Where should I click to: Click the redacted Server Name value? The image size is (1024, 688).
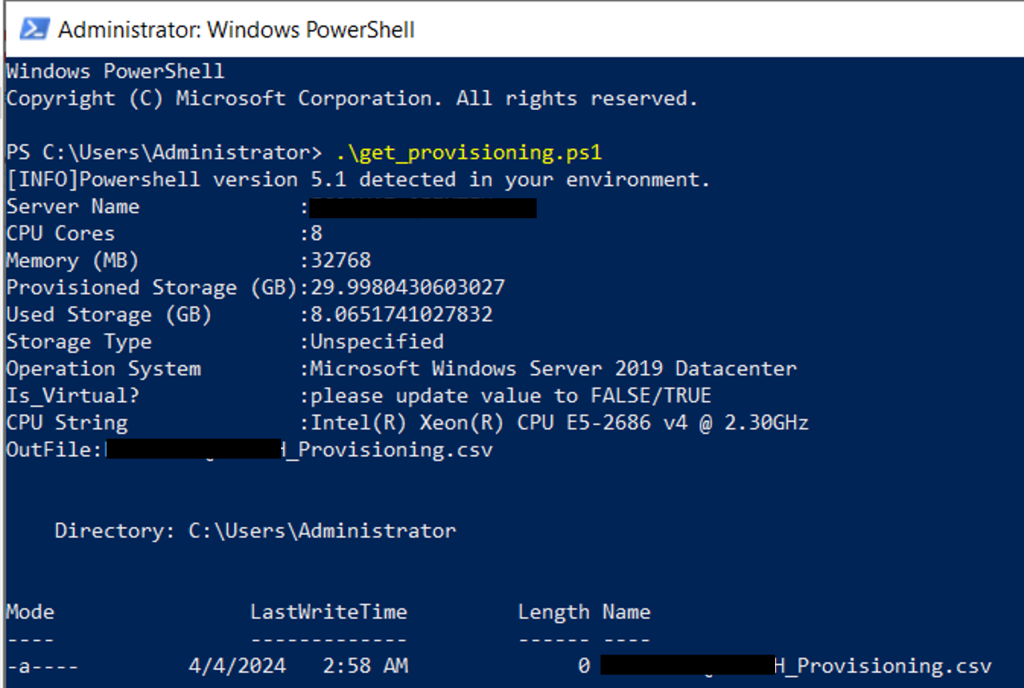coord(423,208)
